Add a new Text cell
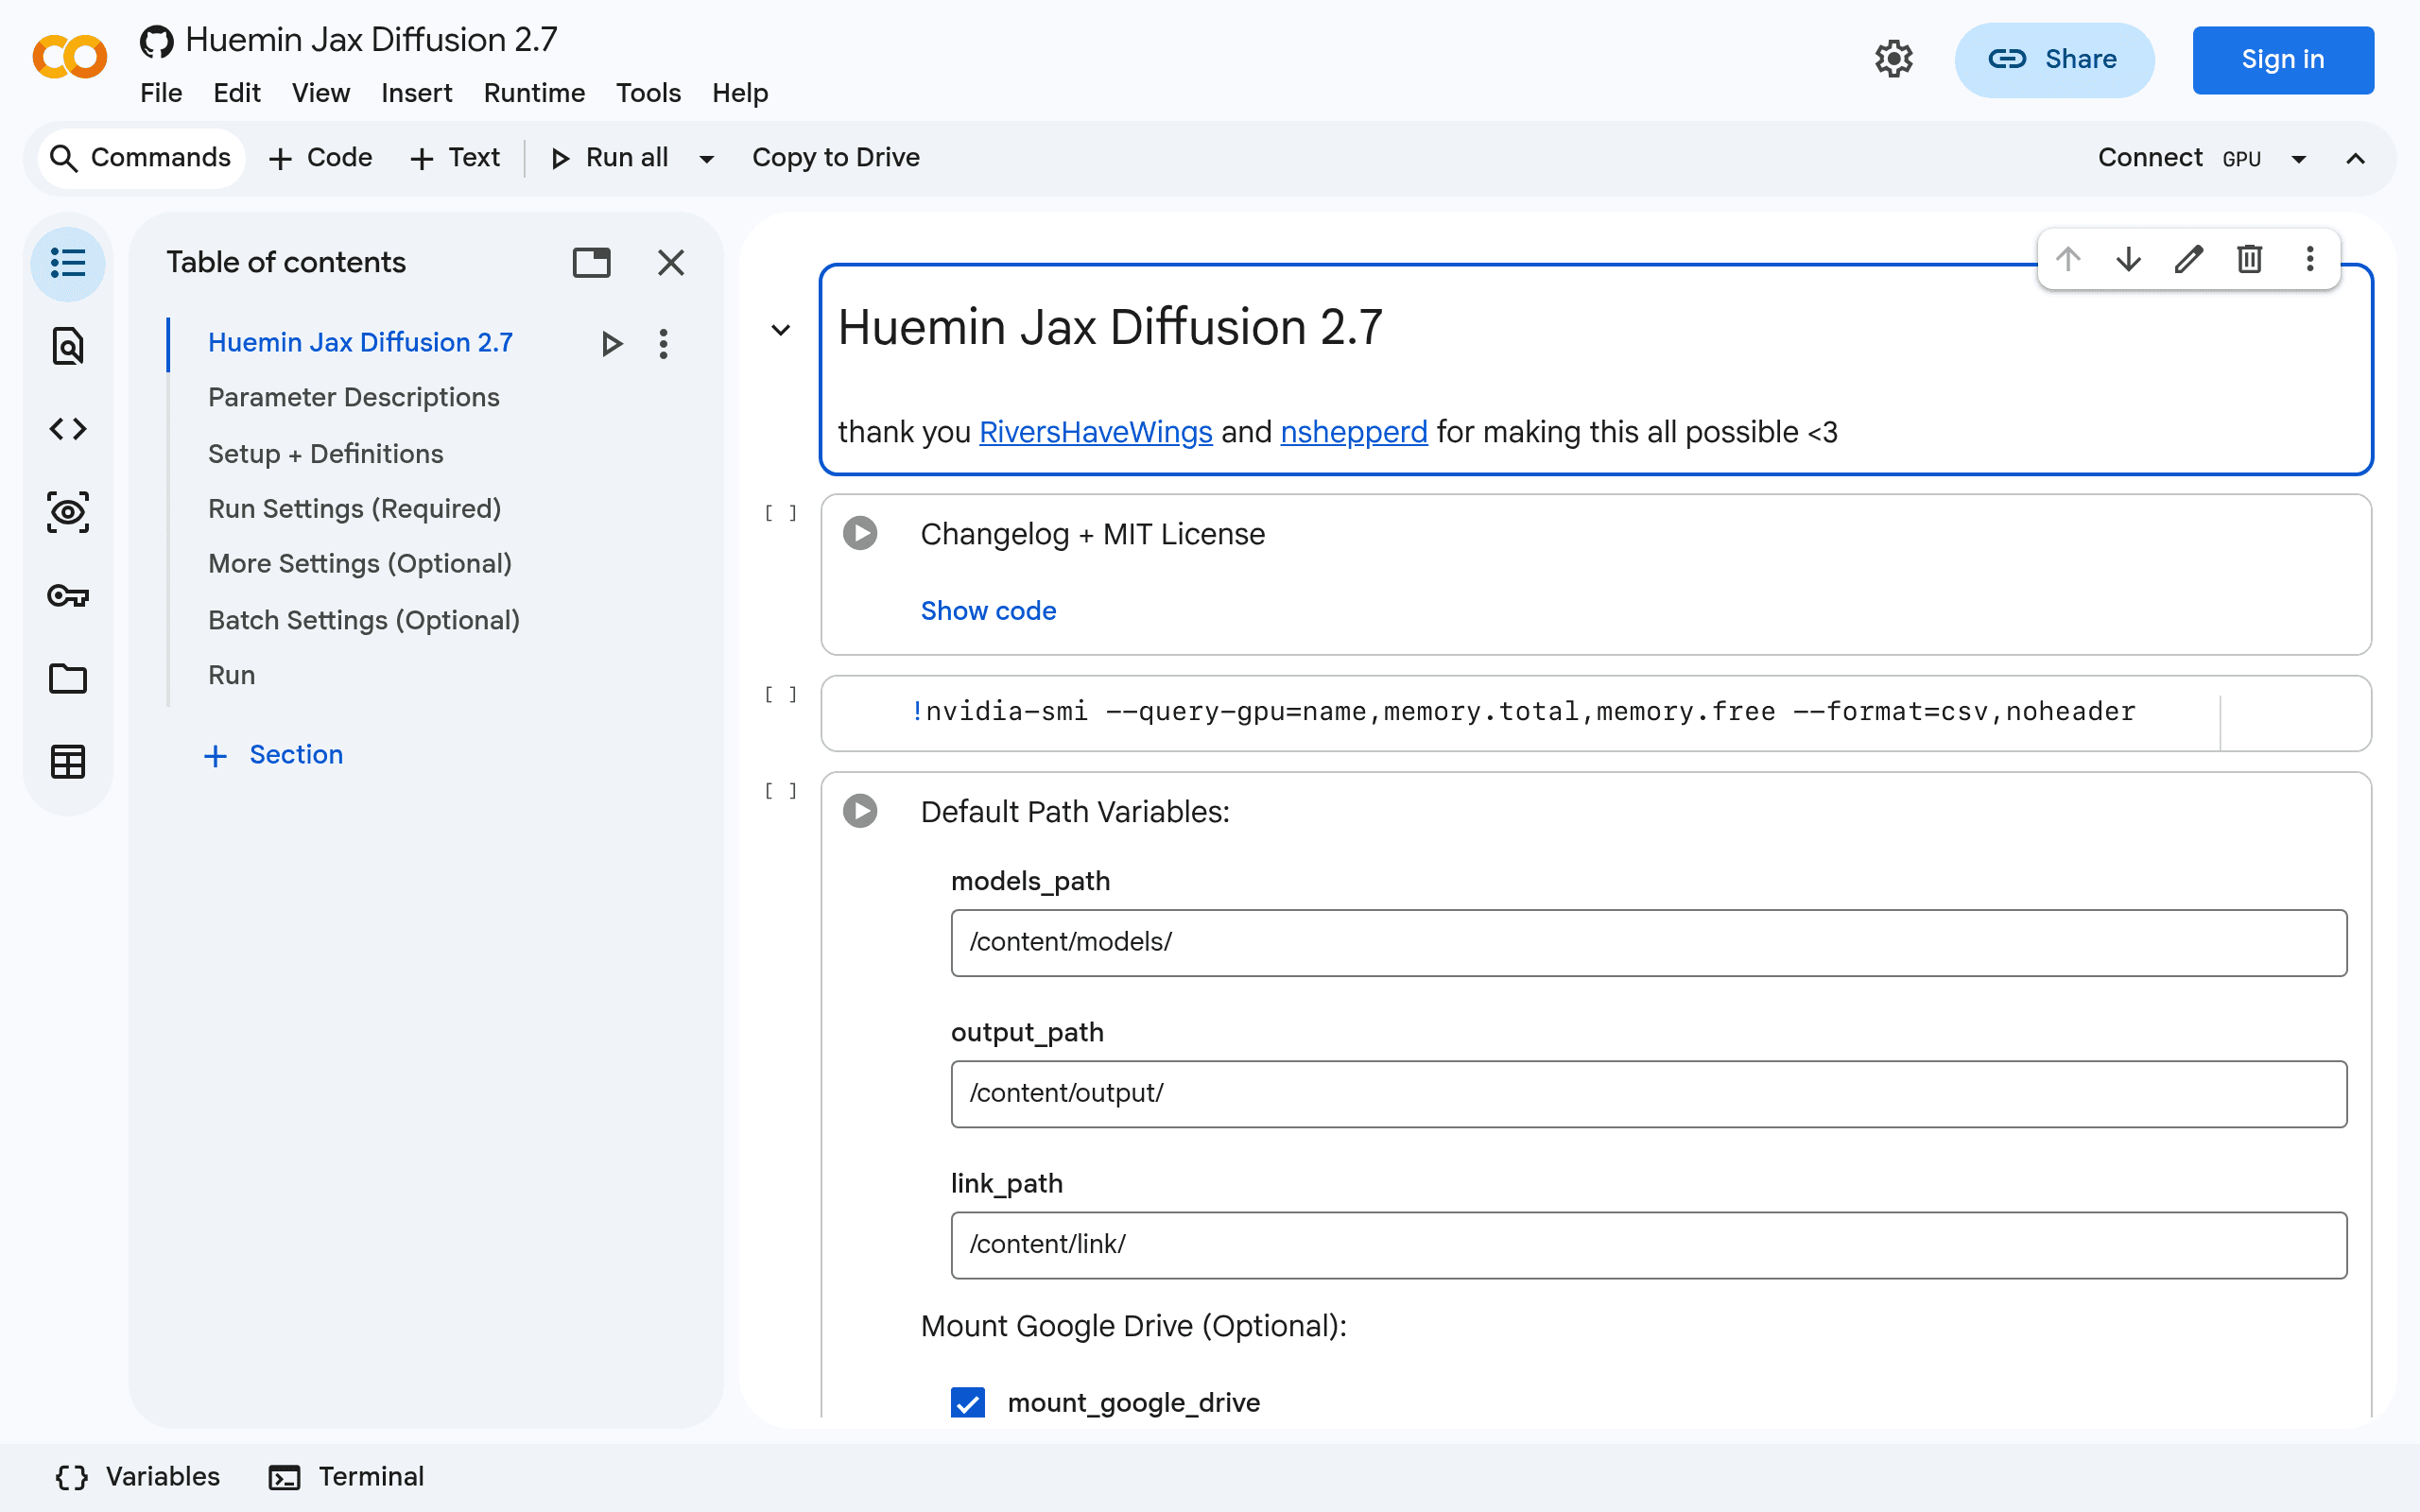 coord(456,158)
